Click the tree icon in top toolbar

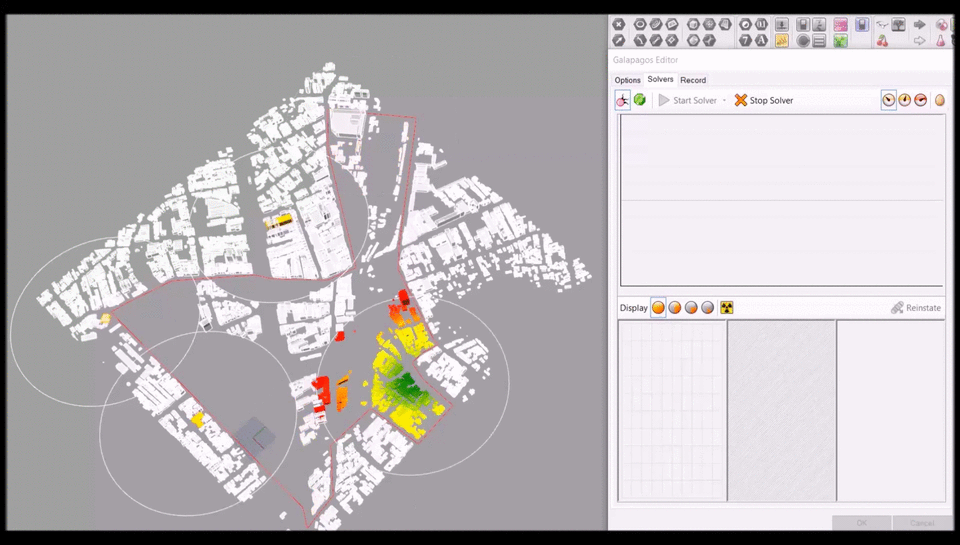(x=898, y=25)
